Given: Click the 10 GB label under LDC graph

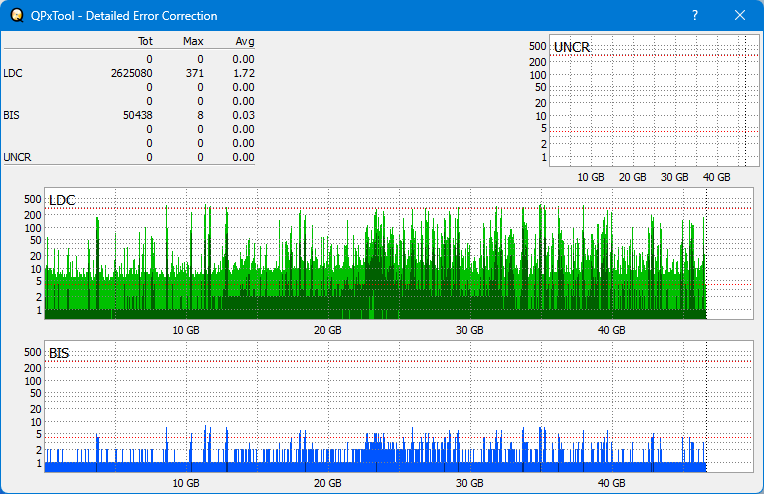Looking at the screenshot, I should (186, 330).
